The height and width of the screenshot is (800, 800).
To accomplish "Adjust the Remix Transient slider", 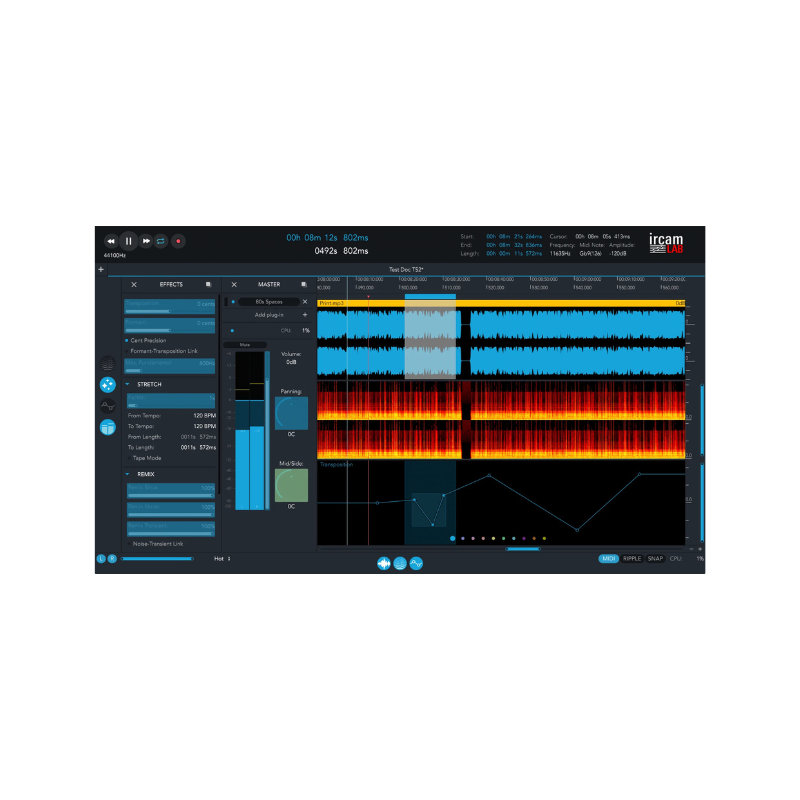I will click(171, 529).
